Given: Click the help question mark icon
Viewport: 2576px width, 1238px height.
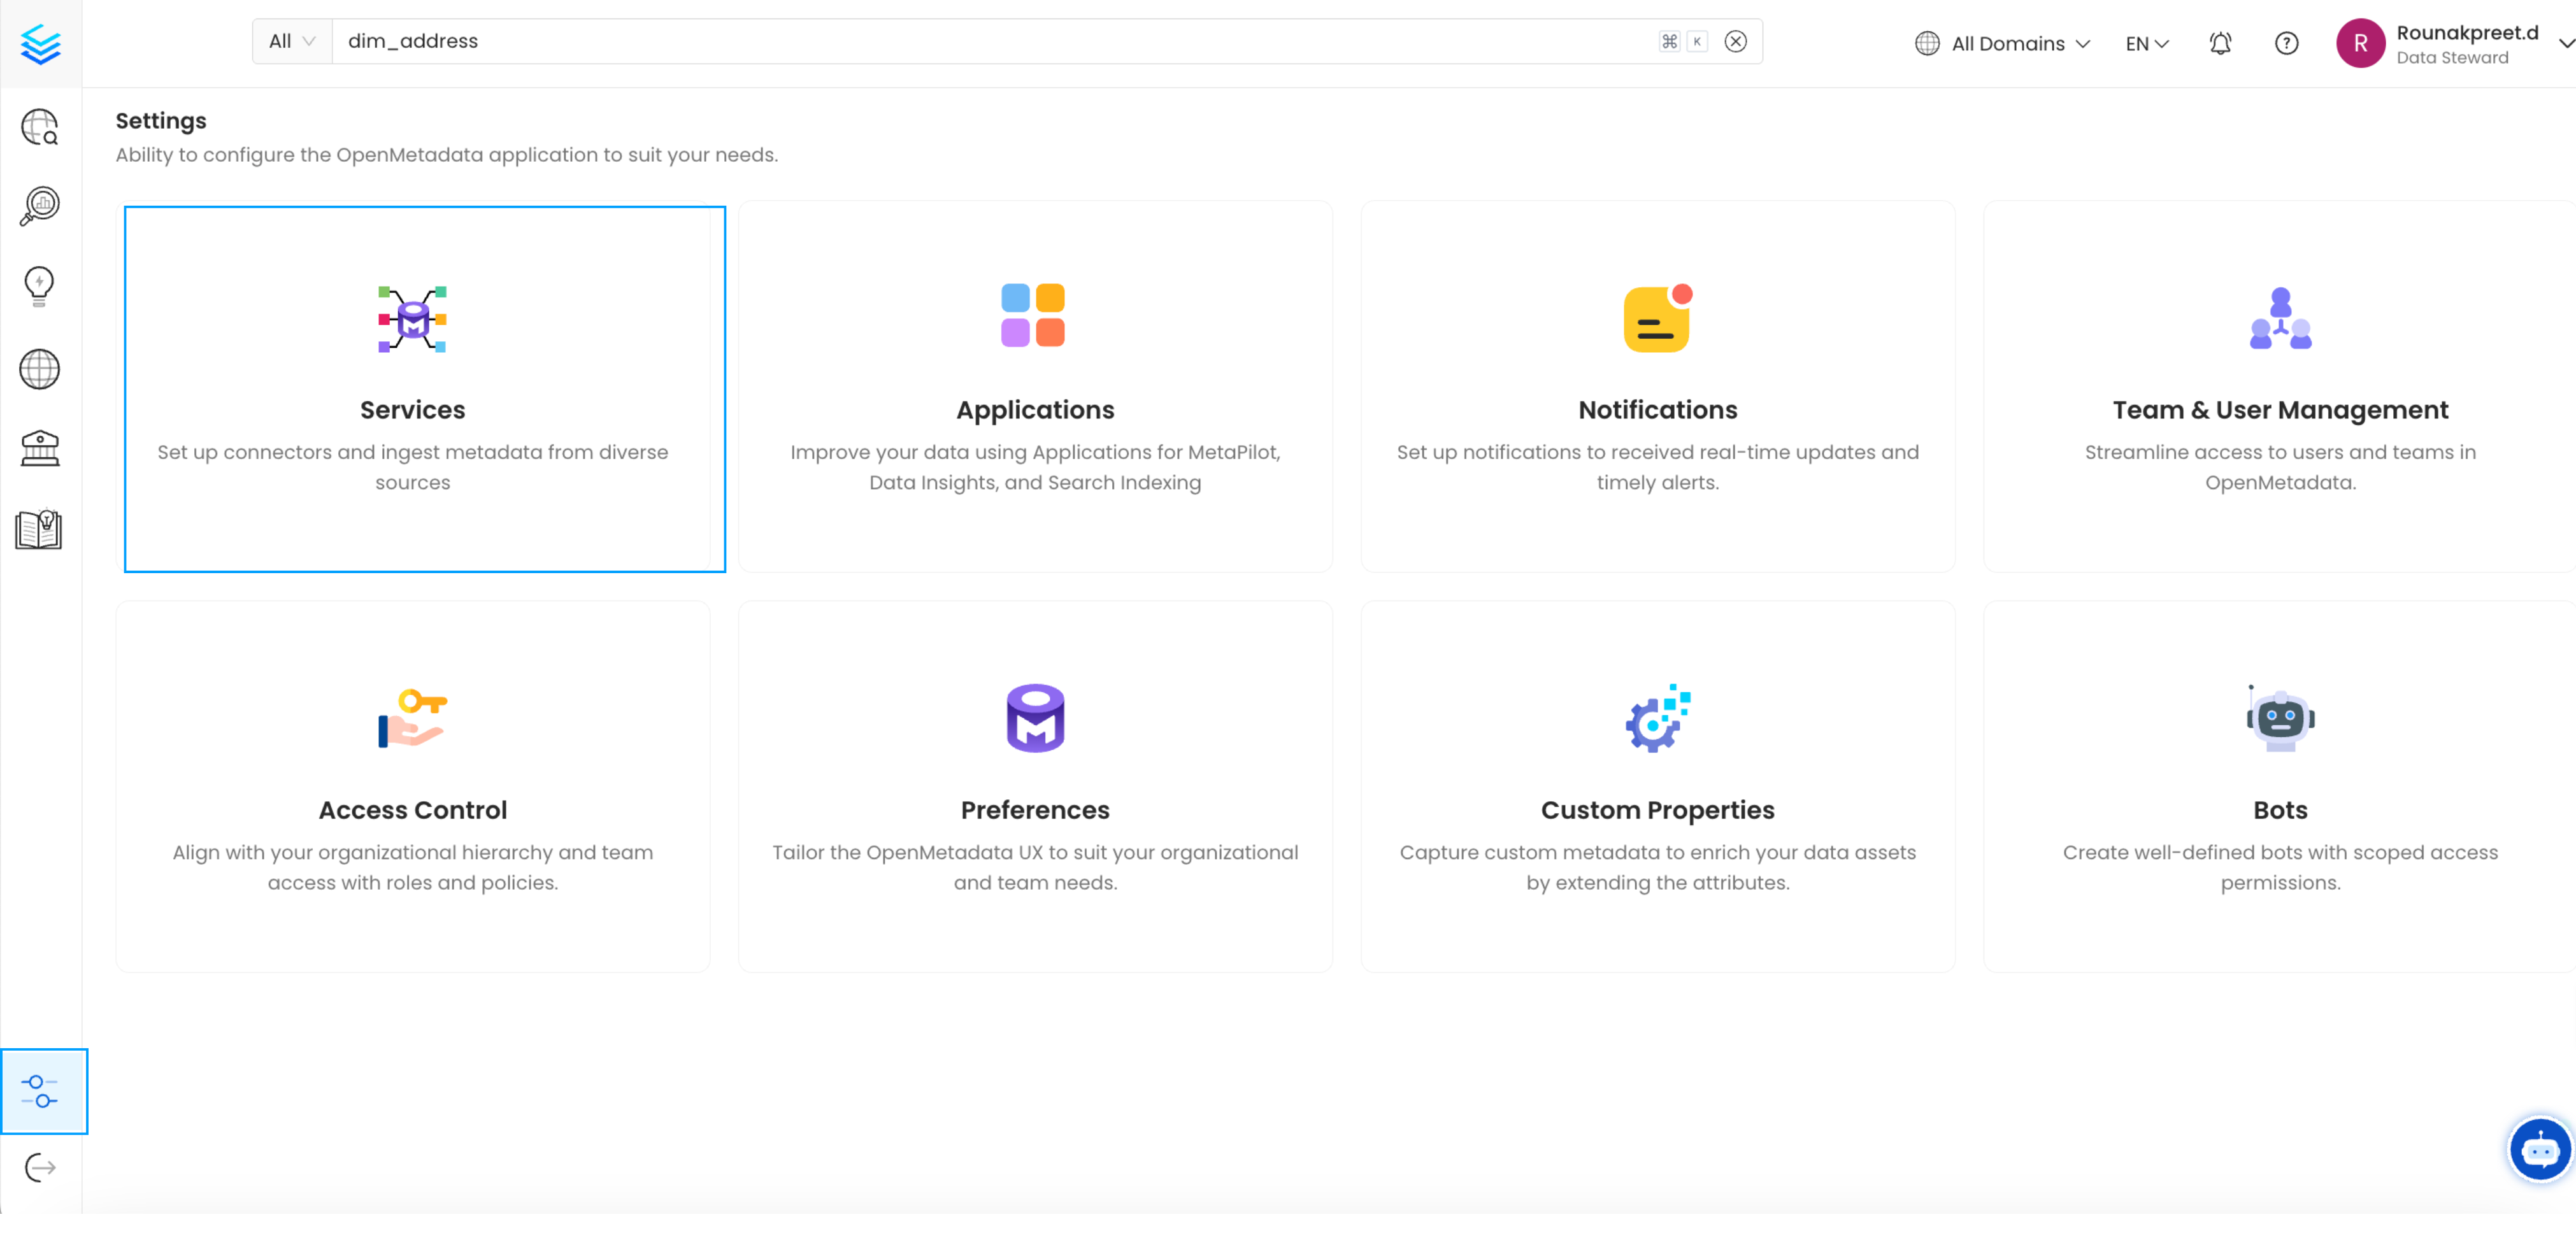Looking at the screenshot, I should pos(2286,43).
